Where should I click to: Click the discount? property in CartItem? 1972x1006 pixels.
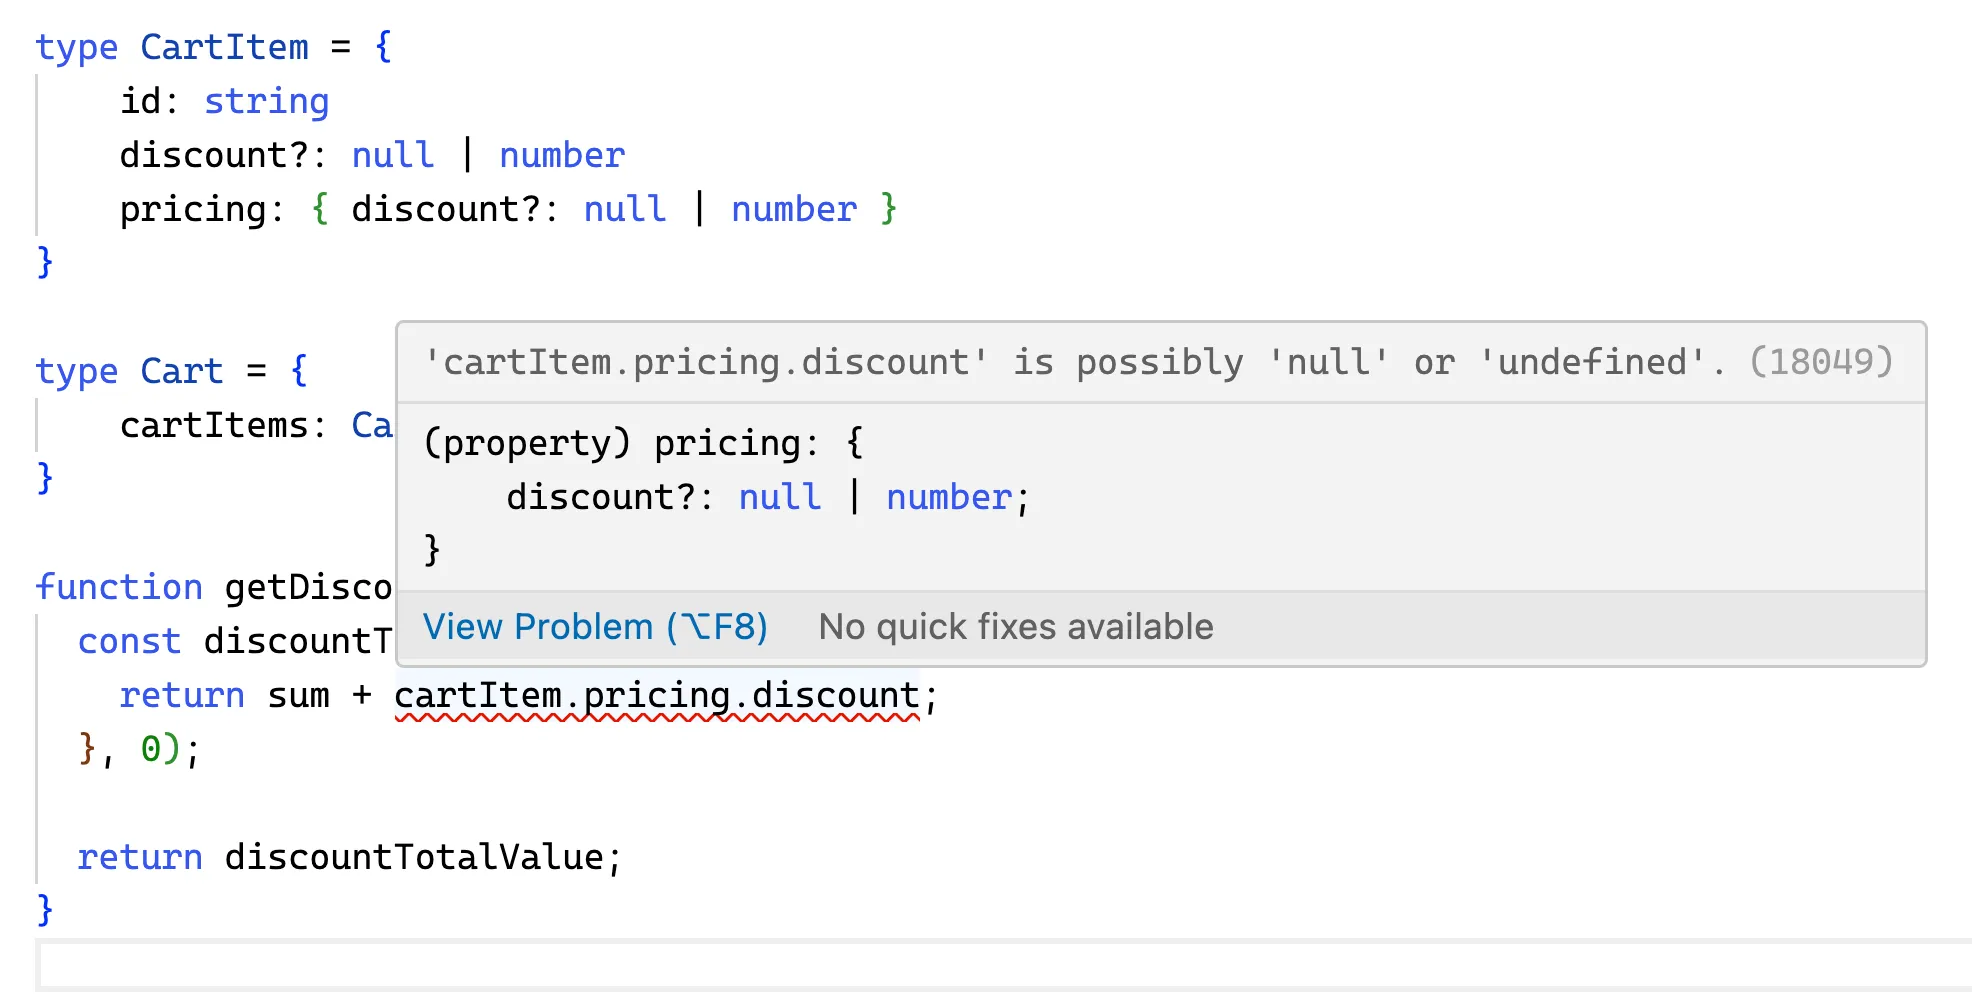[220, 154]
